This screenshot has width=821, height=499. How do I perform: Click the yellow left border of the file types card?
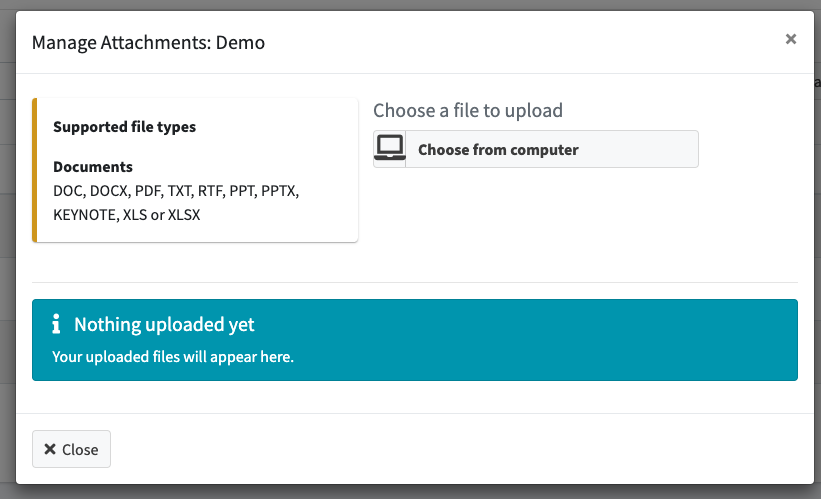coord(35,170)
